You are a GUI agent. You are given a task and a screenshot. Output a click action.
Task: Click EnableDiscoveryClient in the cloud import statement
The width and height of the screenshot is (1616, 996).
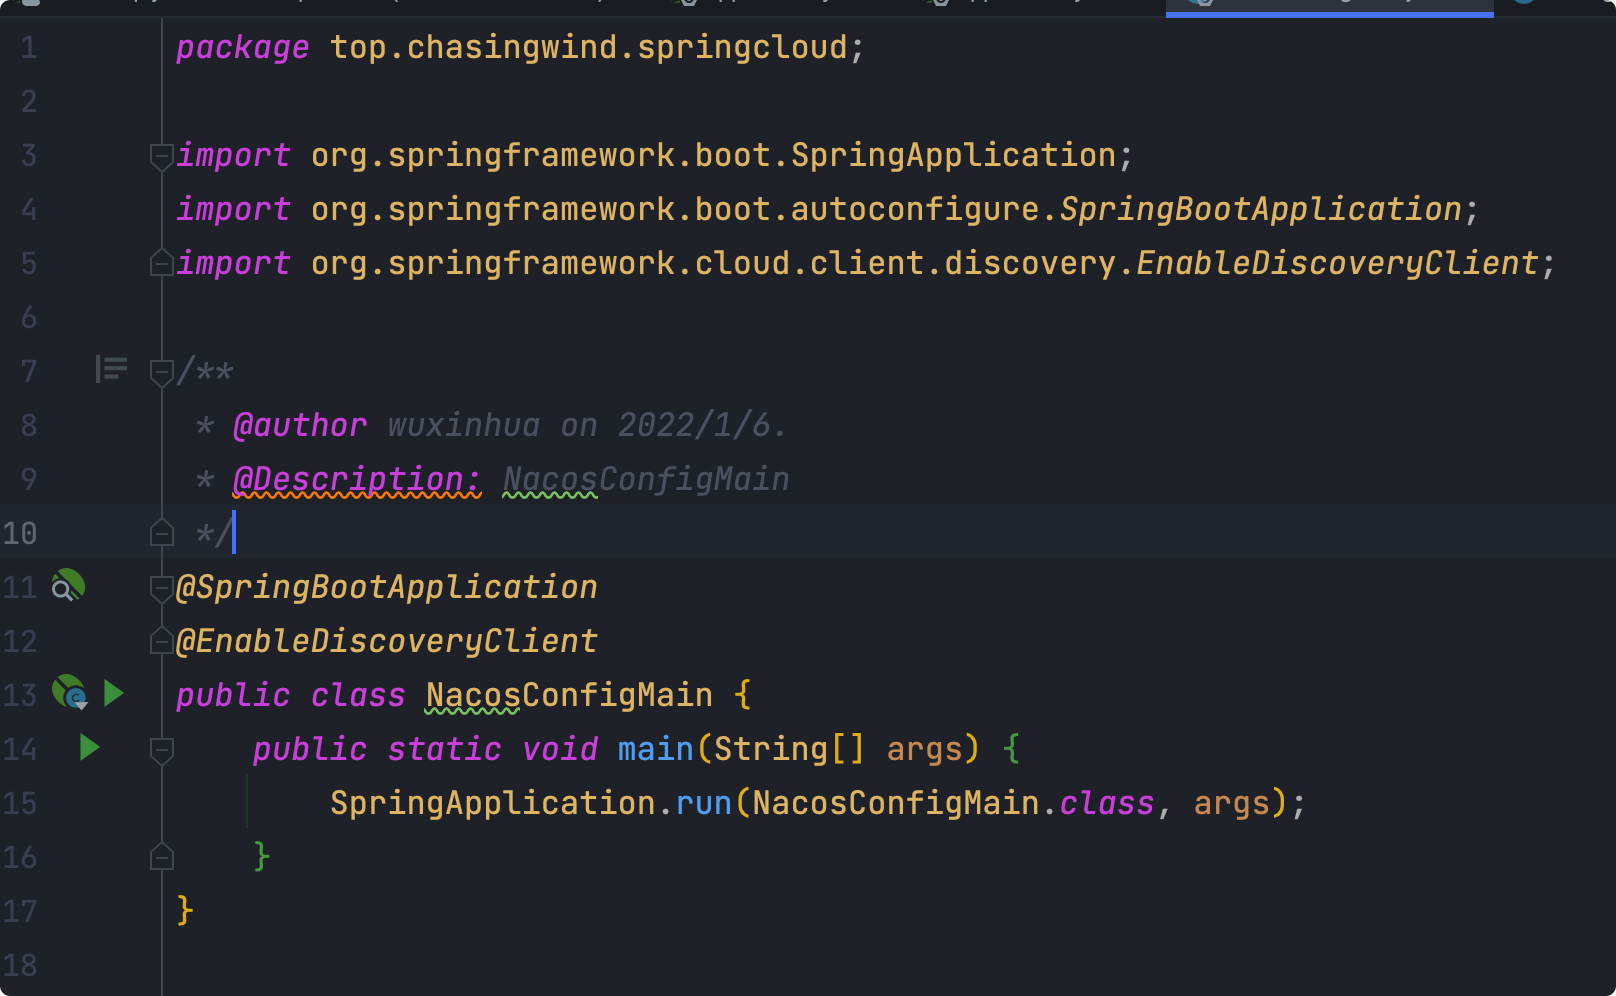[1338, 264]
